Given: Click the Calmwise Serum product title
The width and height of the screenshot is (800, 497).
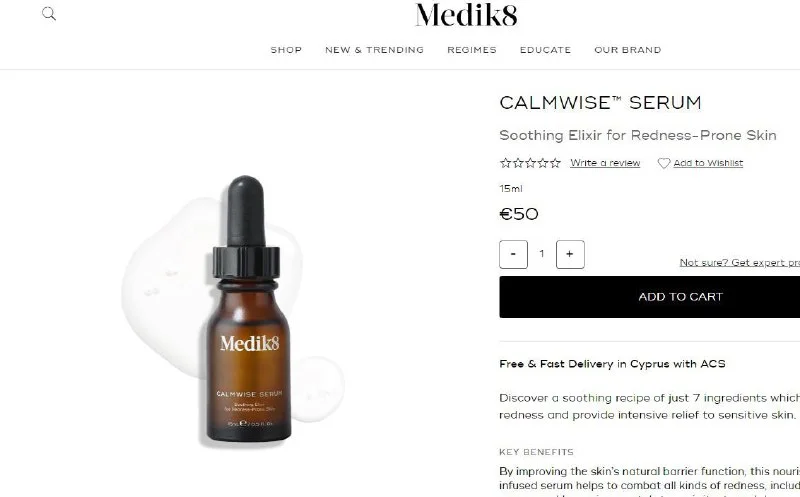Looking at the screenshot, I should click(601, 103).
